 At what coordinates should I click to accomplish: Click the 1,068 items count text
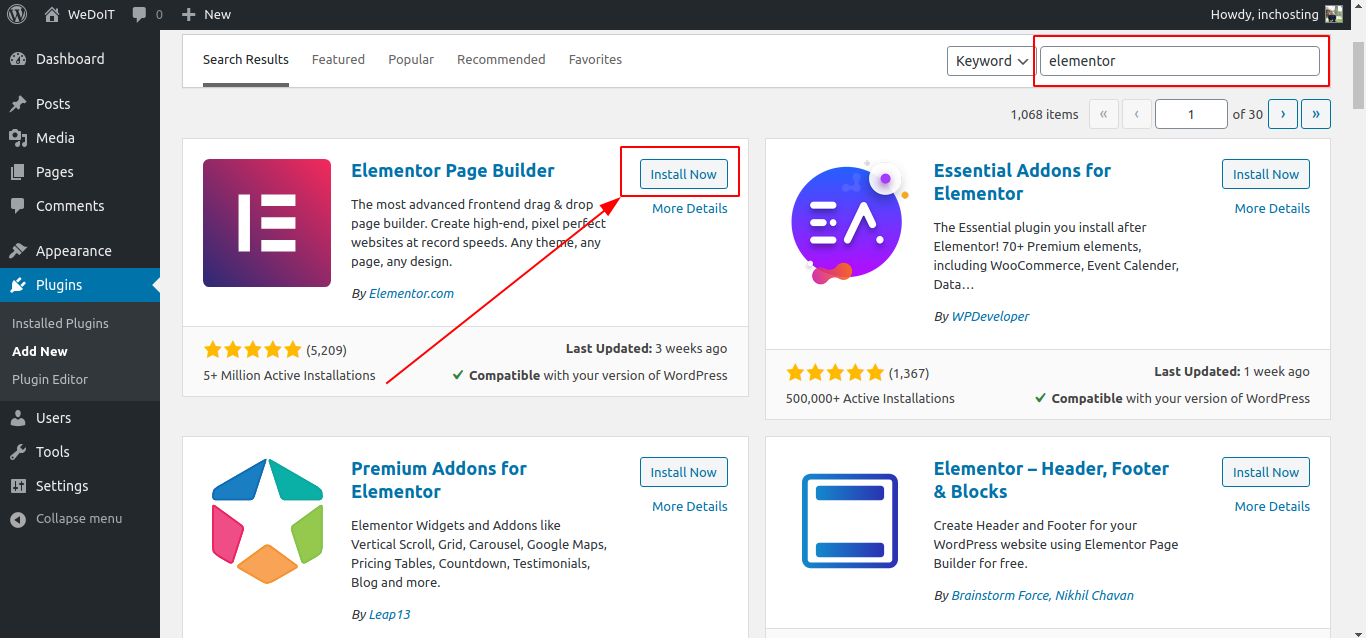pyautogui.click(x=1044, y=114)
